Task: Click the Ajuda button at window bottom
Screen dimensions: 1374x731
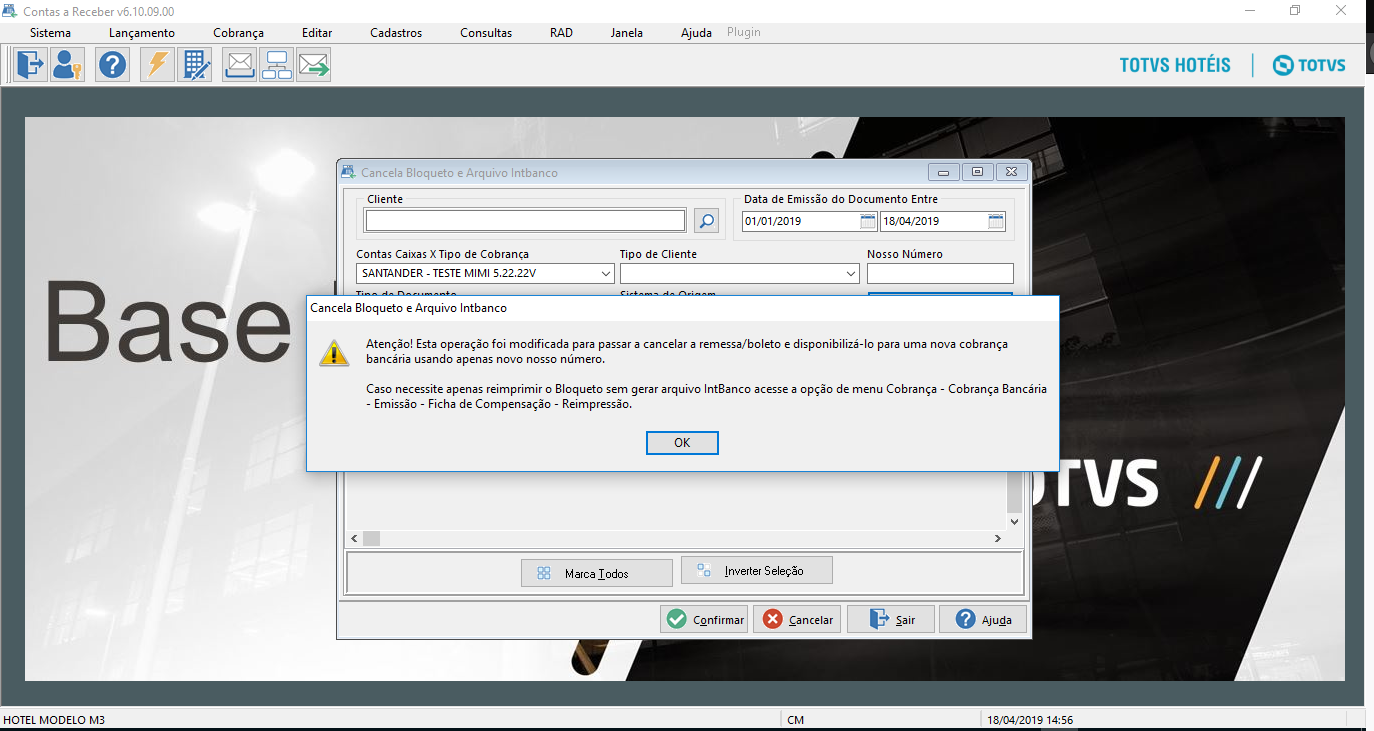Action: (983, 619)
